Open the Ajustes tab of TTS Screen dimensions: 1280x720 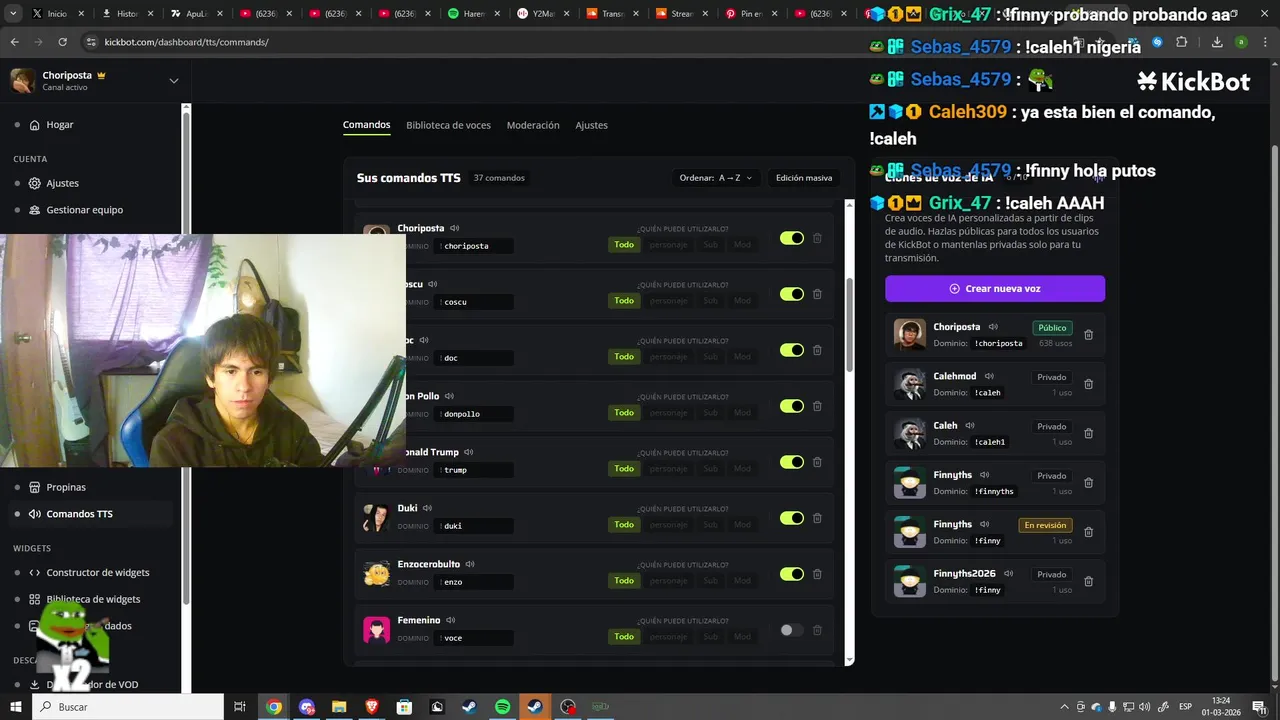(x=591, y=125)
